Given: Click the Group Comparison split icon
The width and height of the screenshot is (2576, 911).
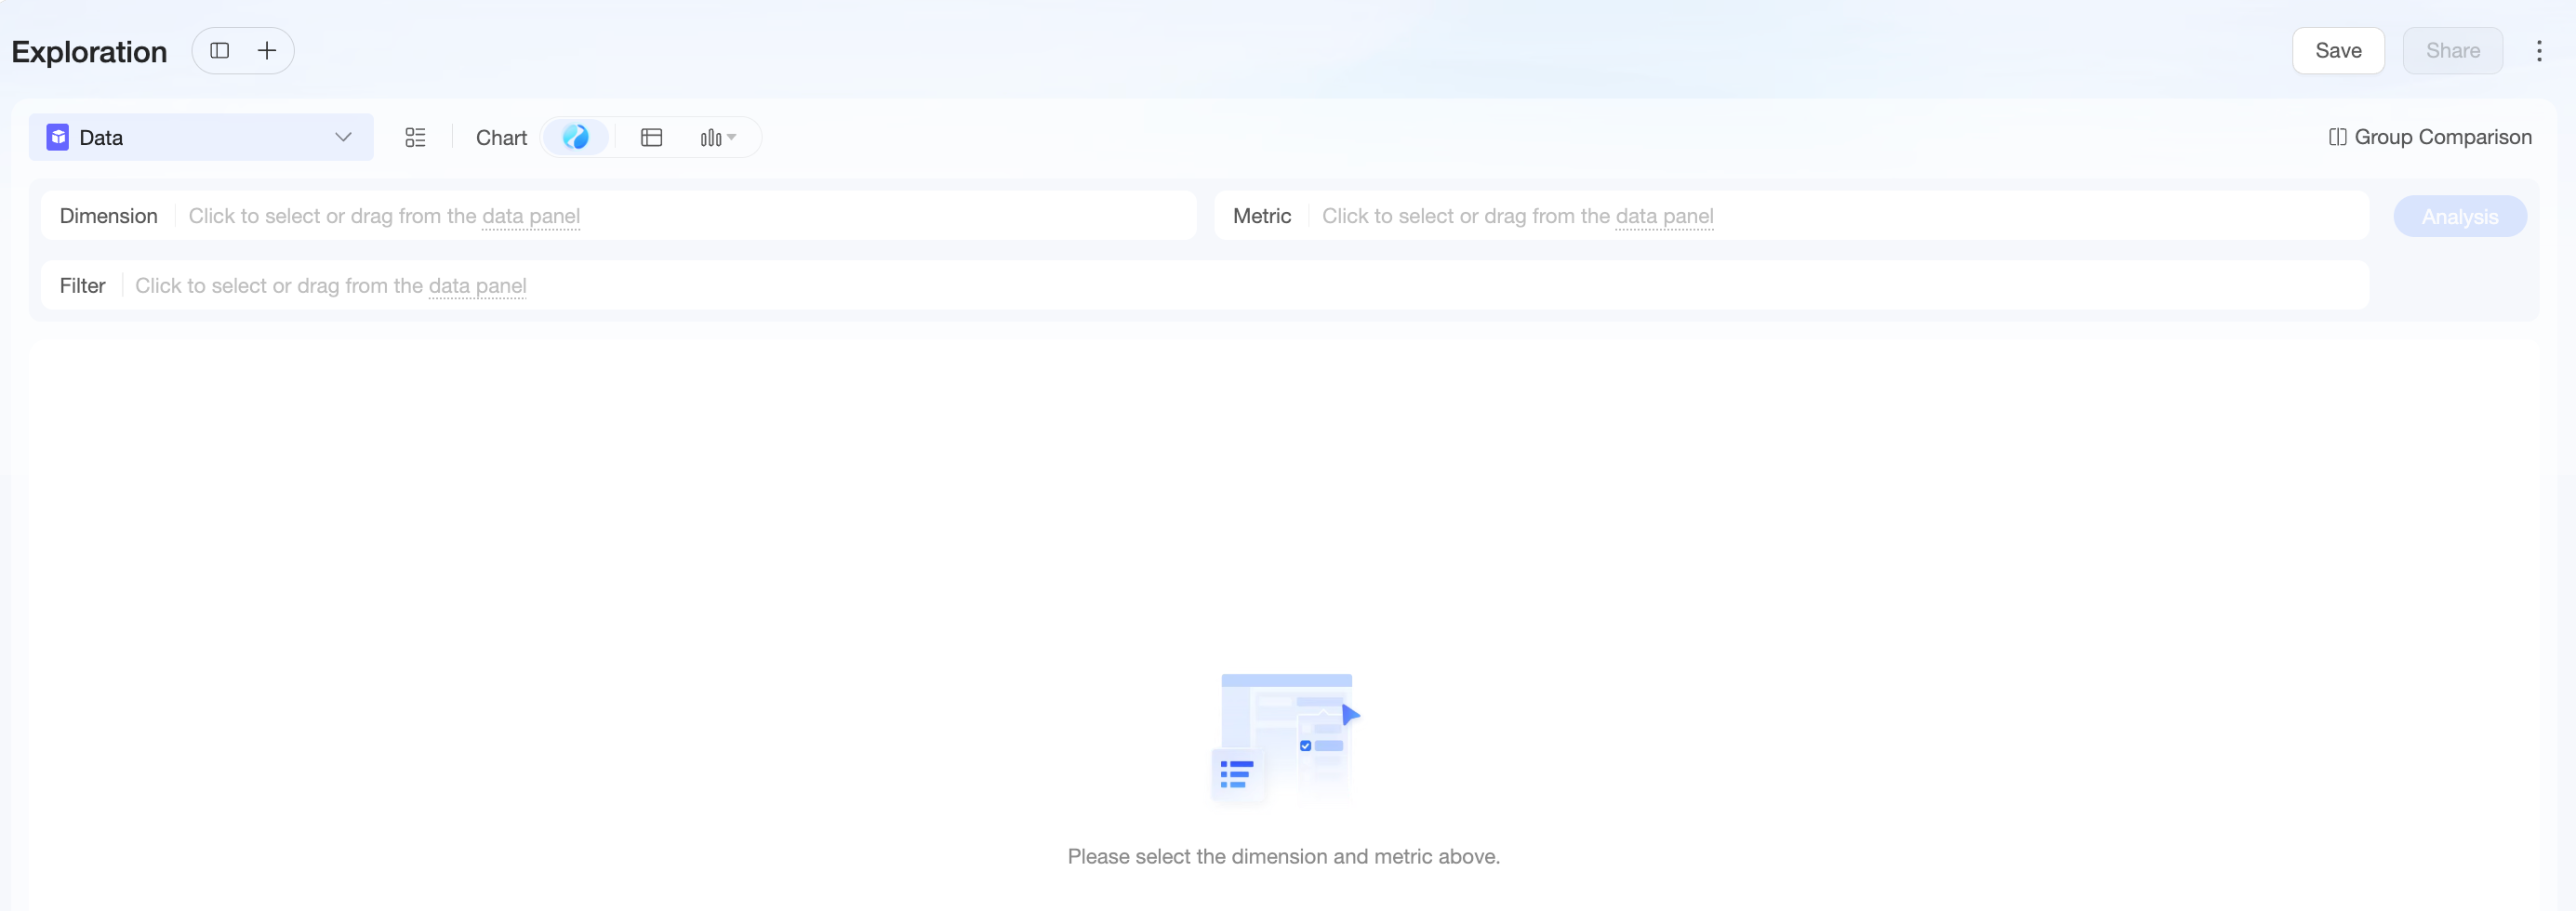Looking at the screenshot, I should click(2336, 137).
